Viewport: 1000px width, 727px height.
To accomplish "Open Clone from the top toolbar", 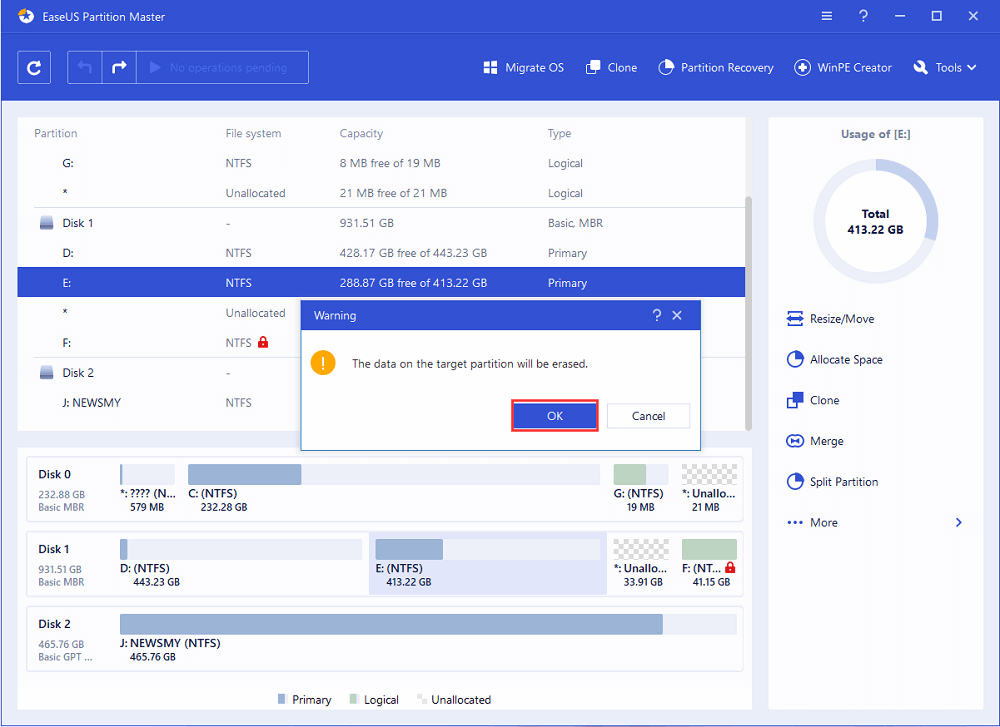I will tap(611, 68).
